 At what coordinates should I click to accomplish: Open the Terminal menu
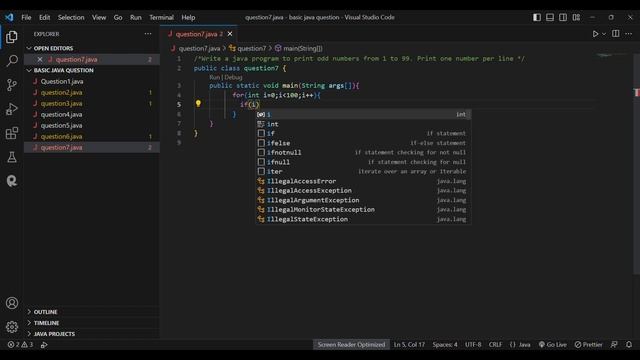[x=161, y=18]
